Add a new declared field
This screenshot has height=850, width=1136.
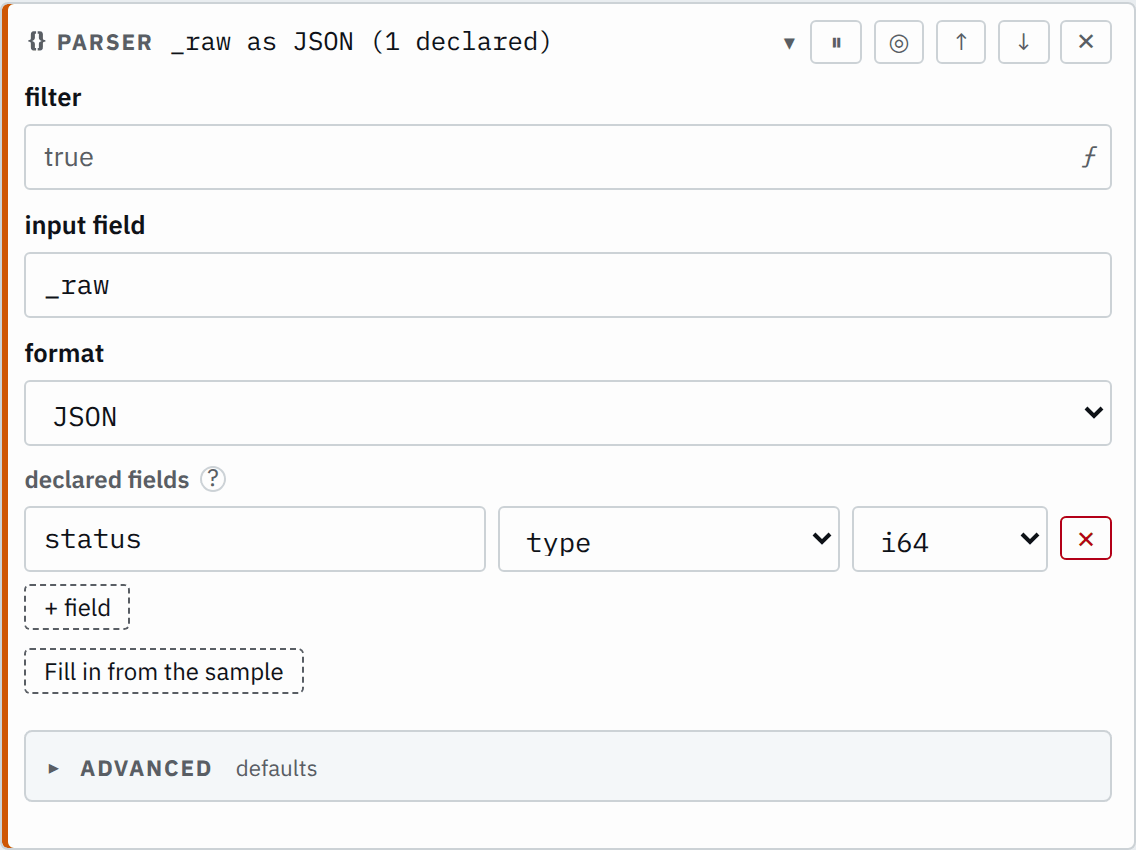77,607
